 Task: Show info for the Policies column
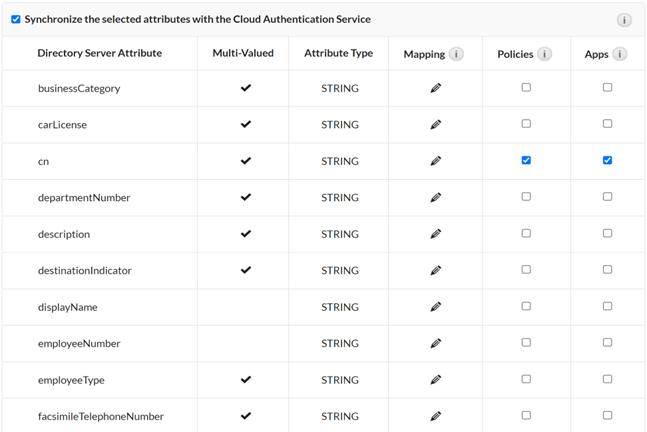tap(544, 54)
